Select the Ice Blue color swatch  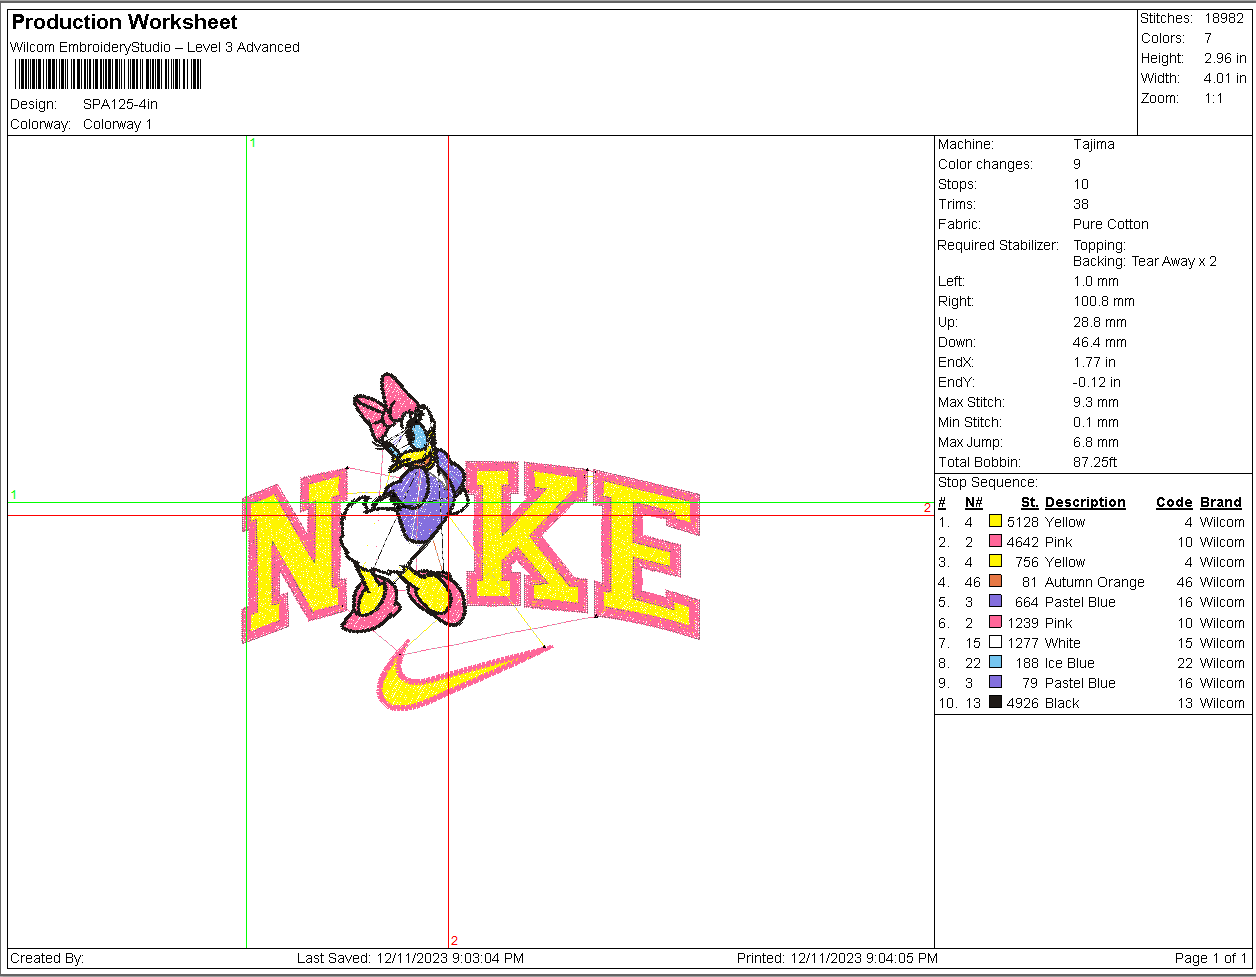coord(995,662)
